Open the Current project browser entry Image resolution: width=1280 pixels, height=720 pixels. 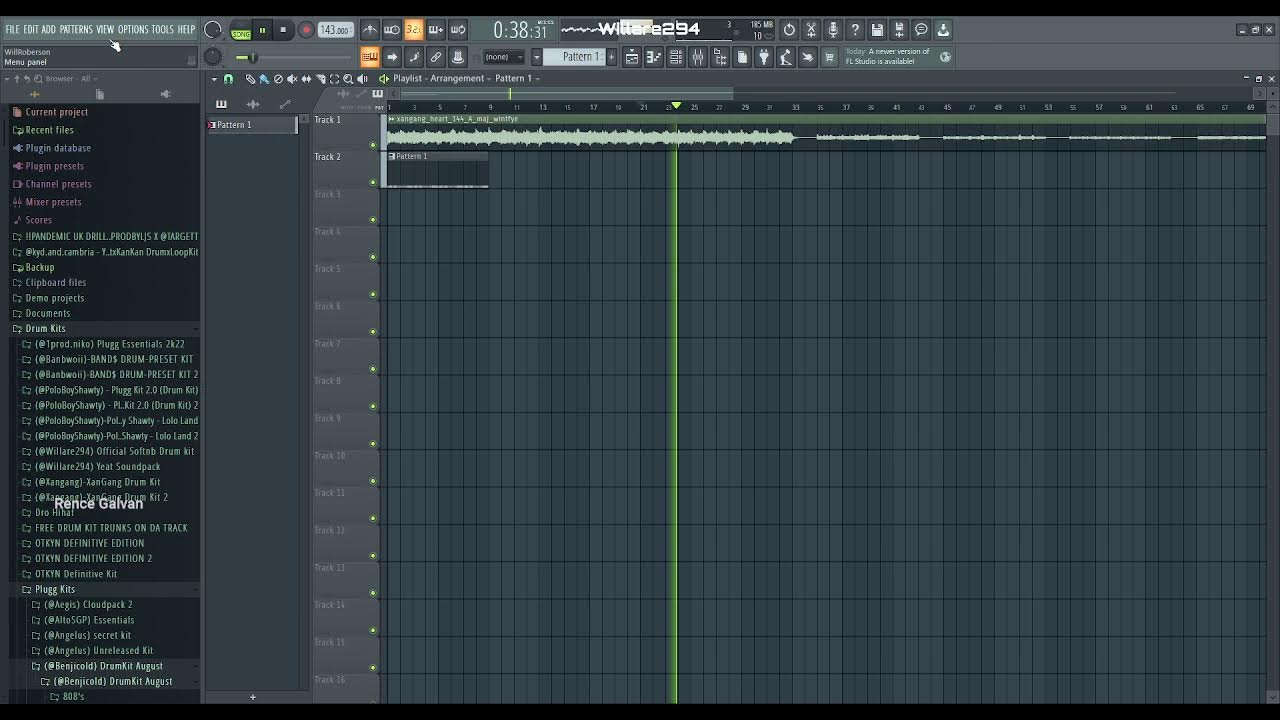(56, 112)
